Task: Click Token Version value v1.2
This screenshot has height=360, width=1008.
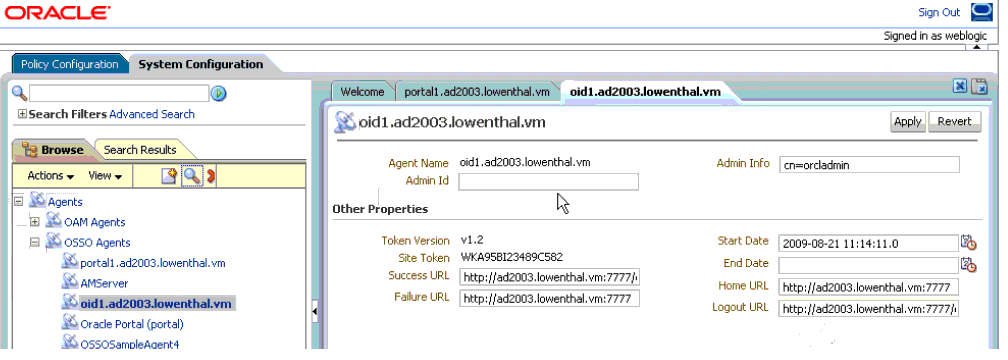Action: (472, 240)
